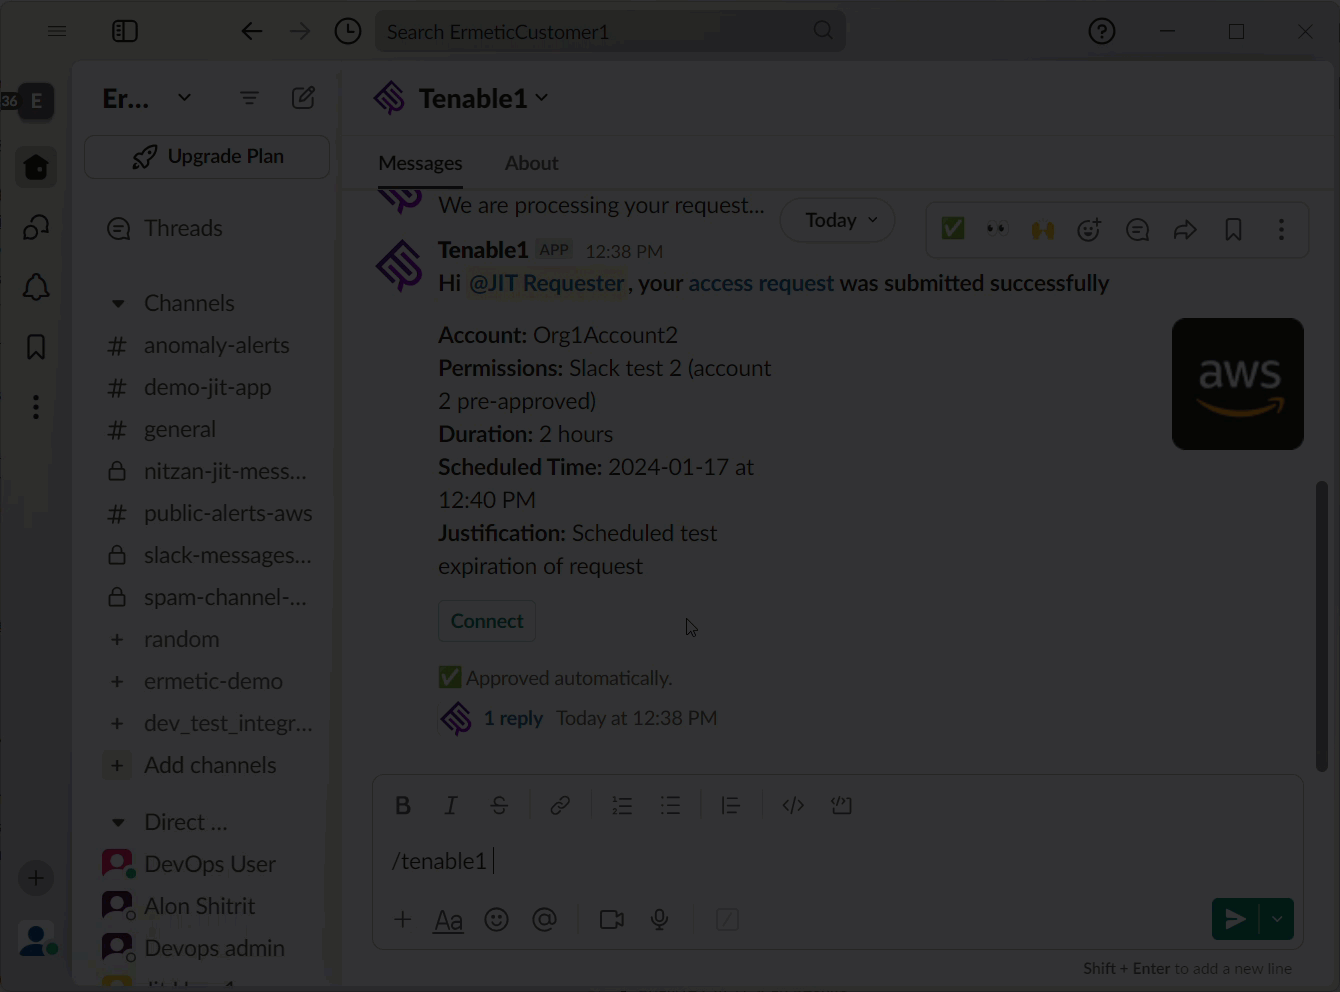React with the eyes emoji
Image resolution: width=1340 pixels, height=992 pixels.
996,229
